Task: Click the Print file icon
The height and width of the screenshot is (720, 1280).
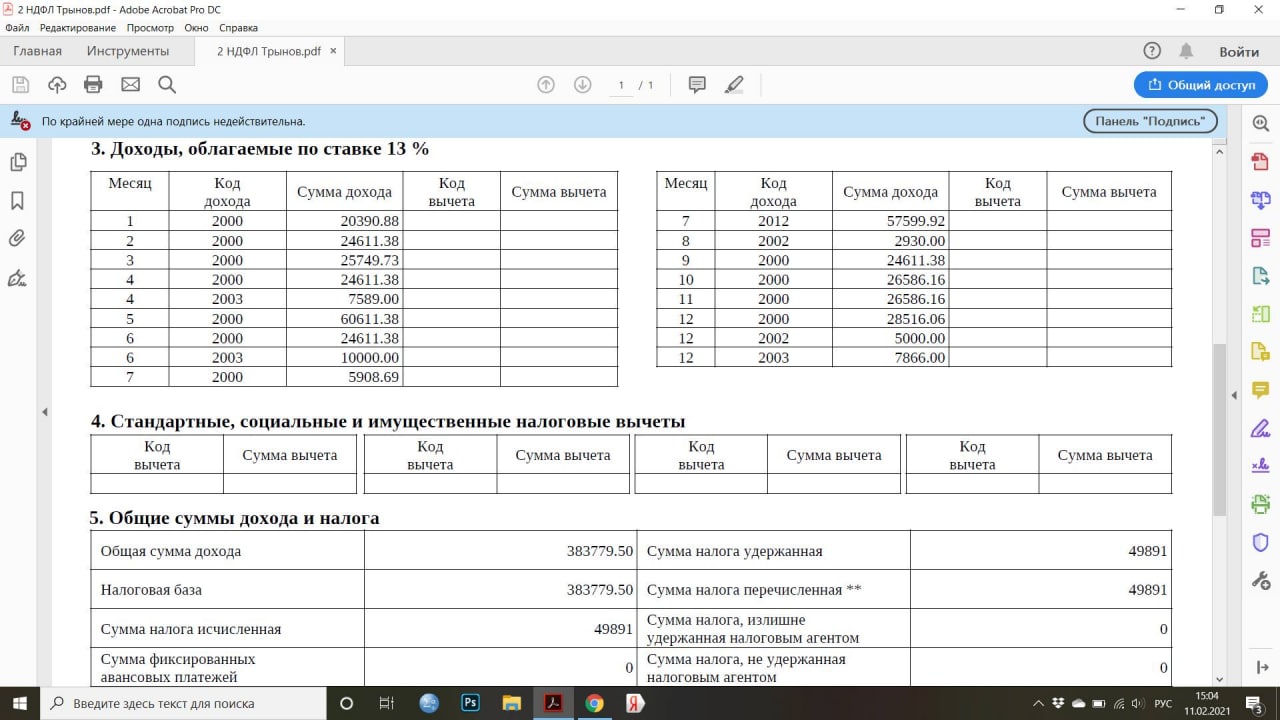Action: 94,84
